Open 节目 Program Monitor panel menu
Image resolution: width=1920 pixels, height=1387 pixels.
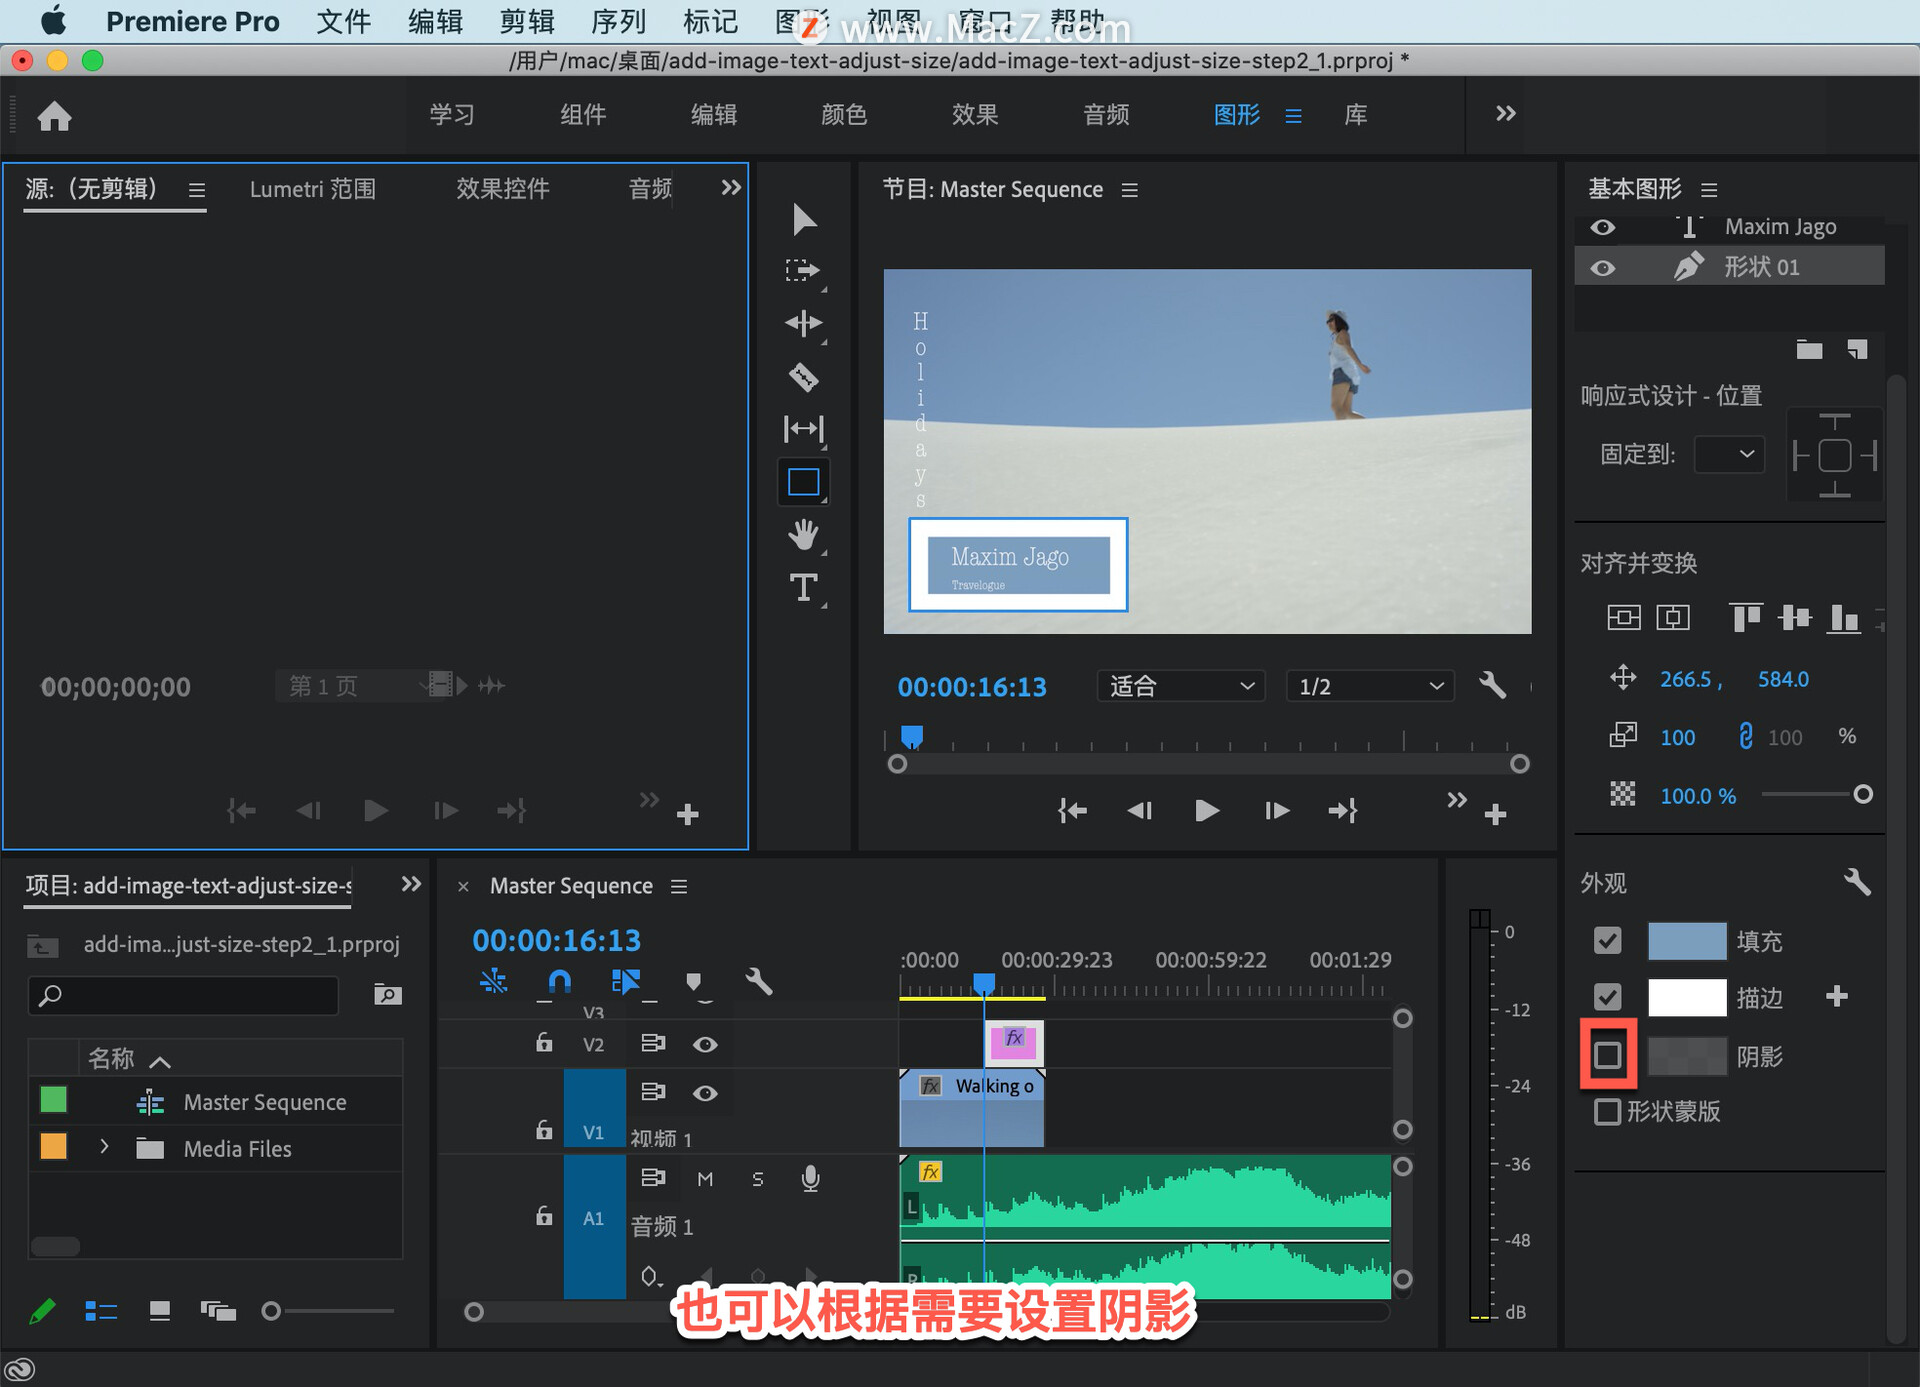pos(1130,189)
